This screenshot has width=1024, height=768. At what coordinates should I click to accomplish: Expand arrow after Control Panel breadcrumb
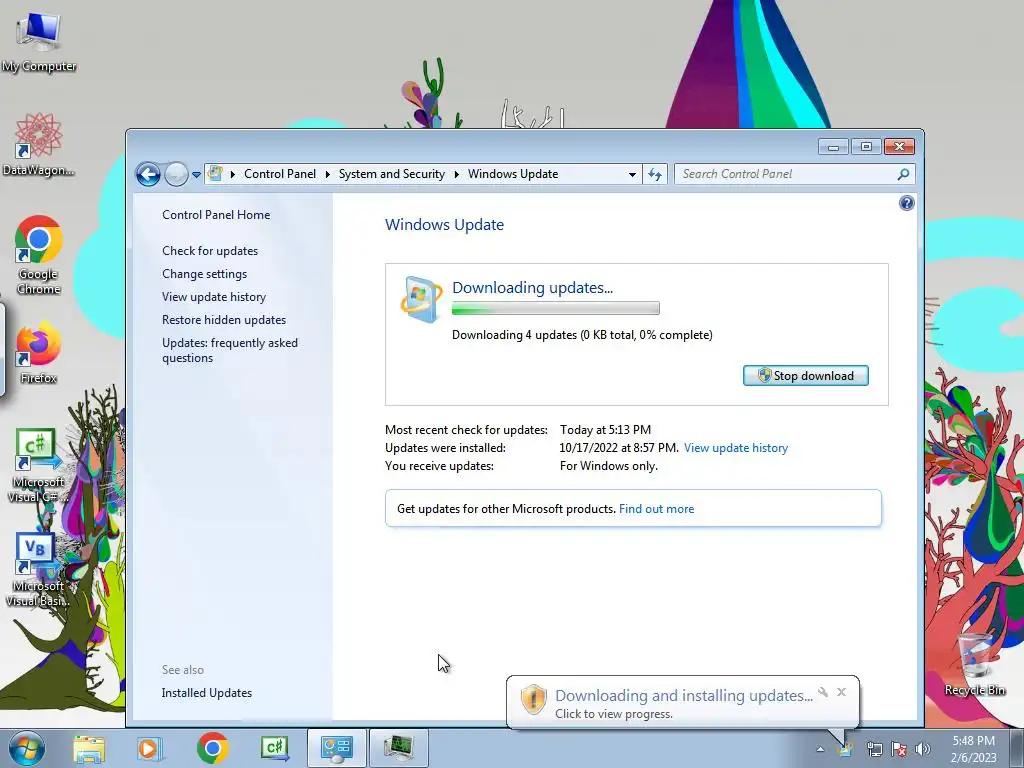pos(327,174)
